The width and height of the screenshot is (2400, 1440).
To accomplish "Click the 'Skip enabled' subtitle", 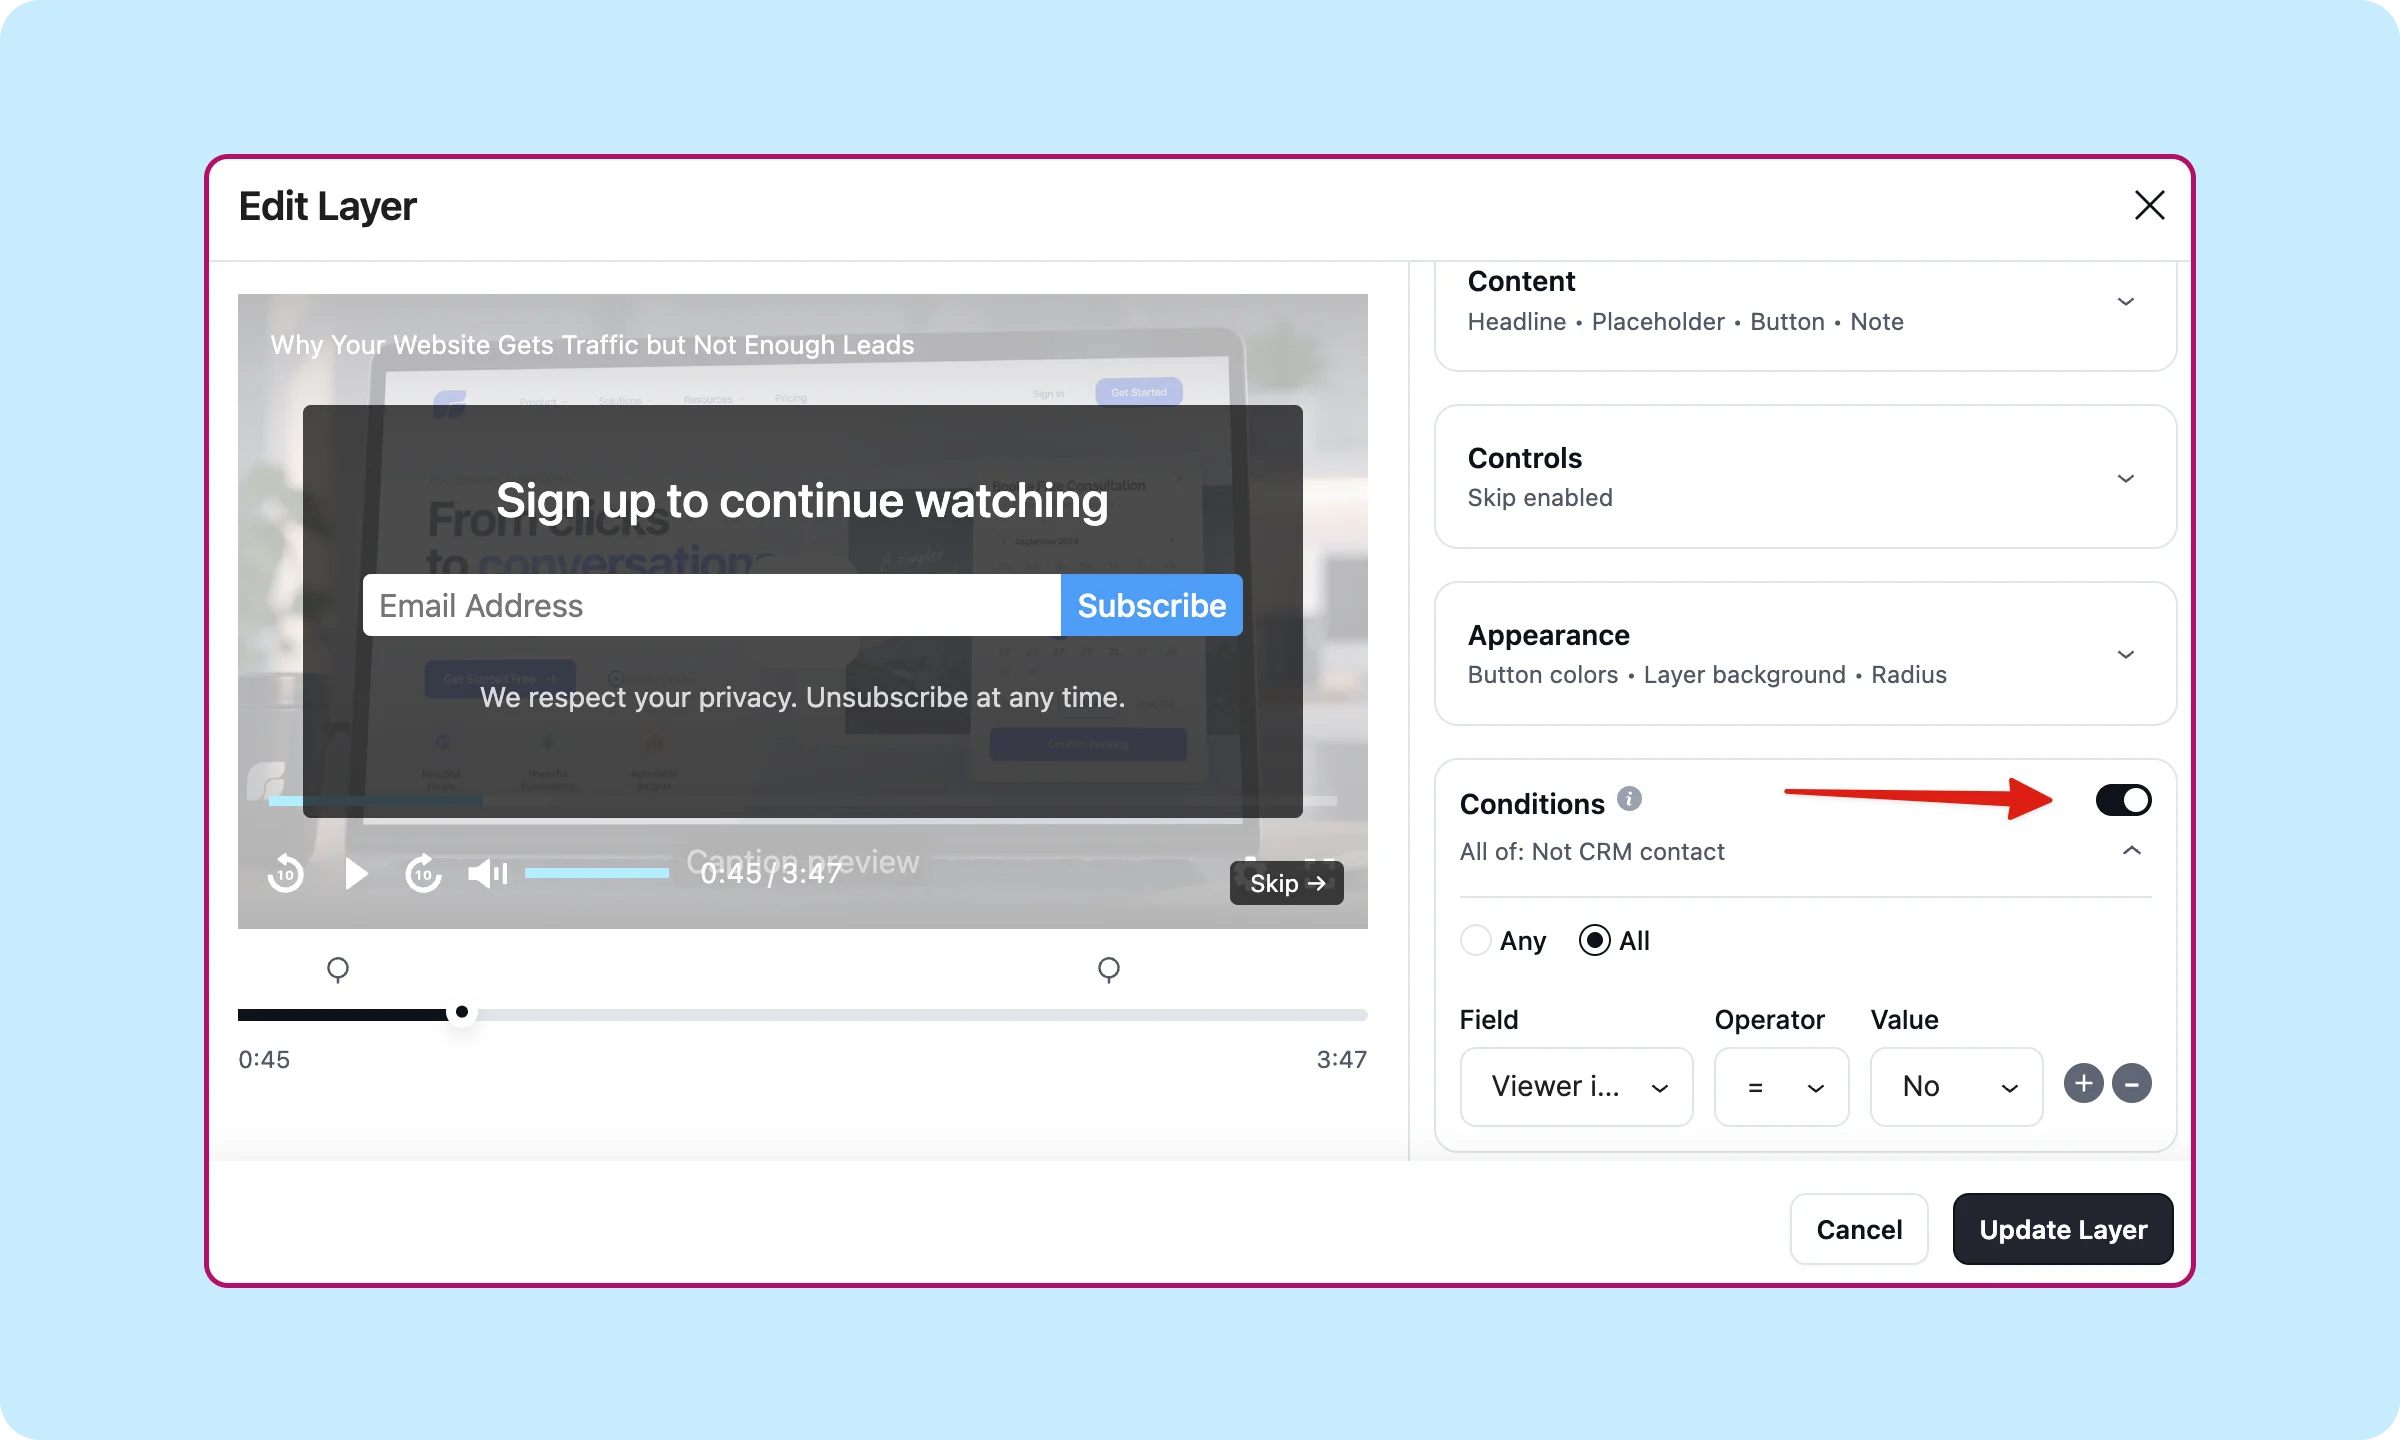I will click(x=1540, y=498).
